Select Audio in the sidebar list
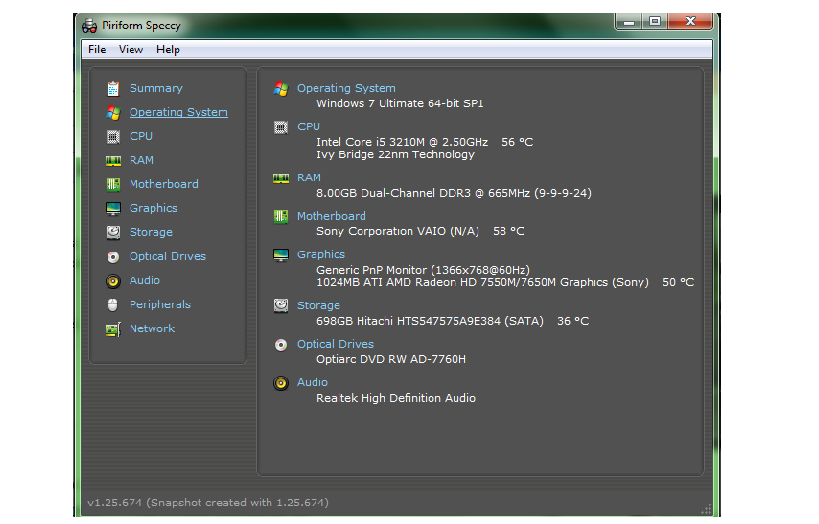Screen dimensions: 819x524 [145, 281]
